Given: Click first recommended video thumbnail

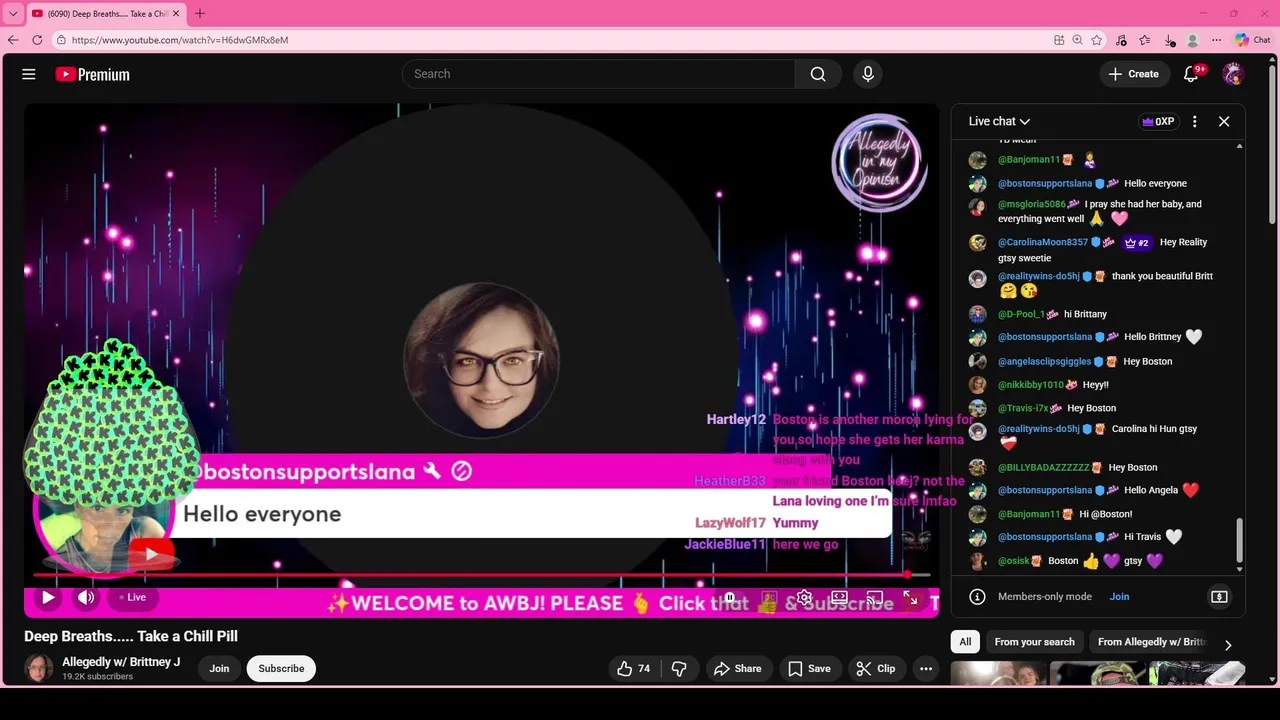Looking at the screenshot, I should coord(998,674).
